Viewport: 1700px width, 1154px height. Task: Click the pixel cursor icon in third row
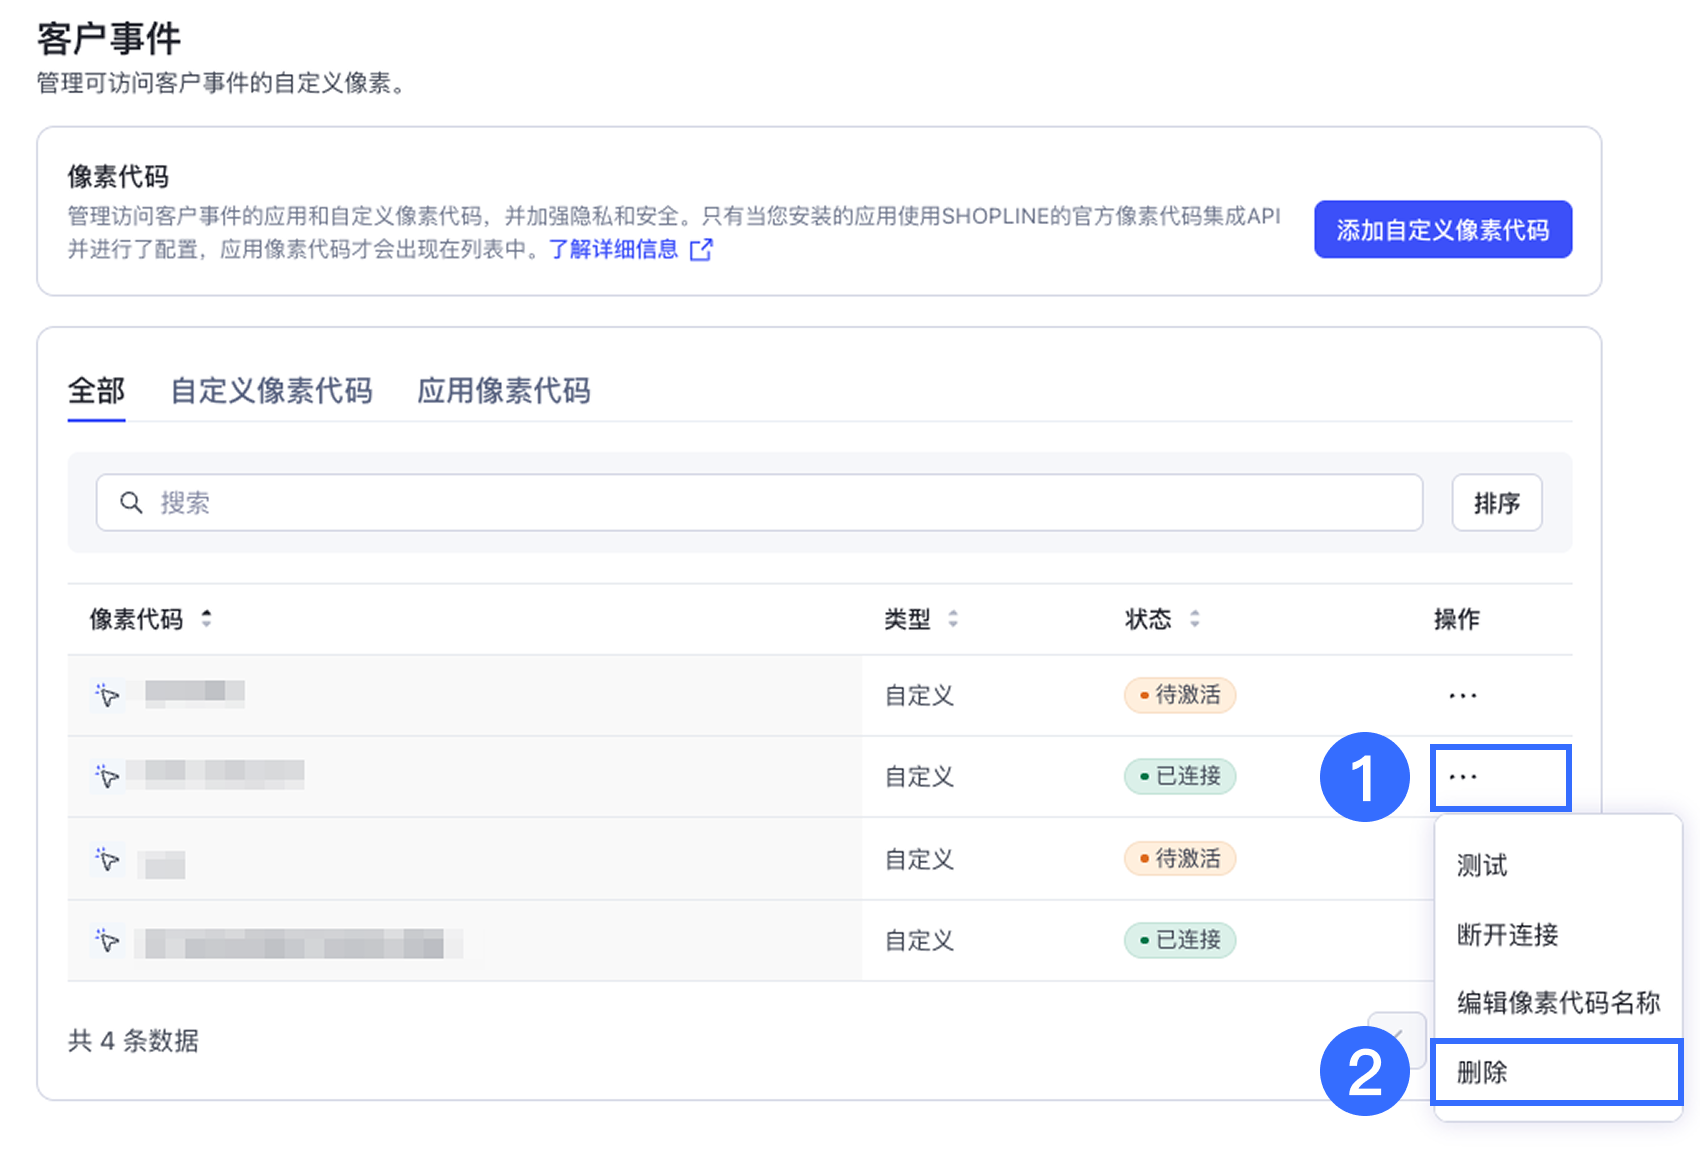(108, 860)
